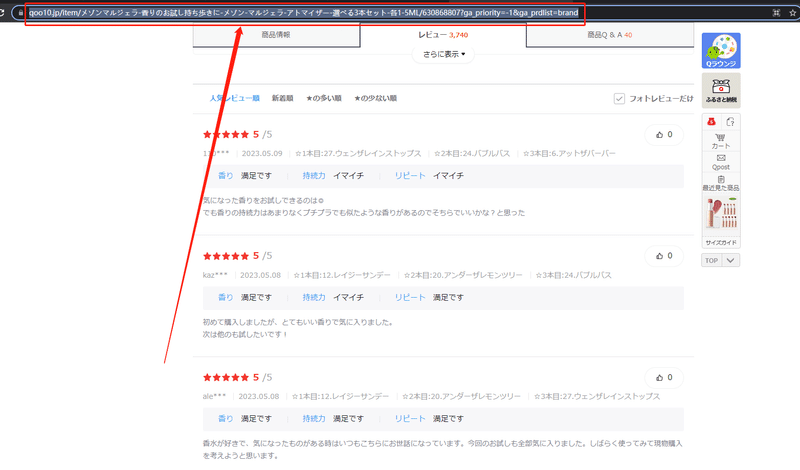Click text 気になった香りをお試しできるのは

click(x=263, y=201)
